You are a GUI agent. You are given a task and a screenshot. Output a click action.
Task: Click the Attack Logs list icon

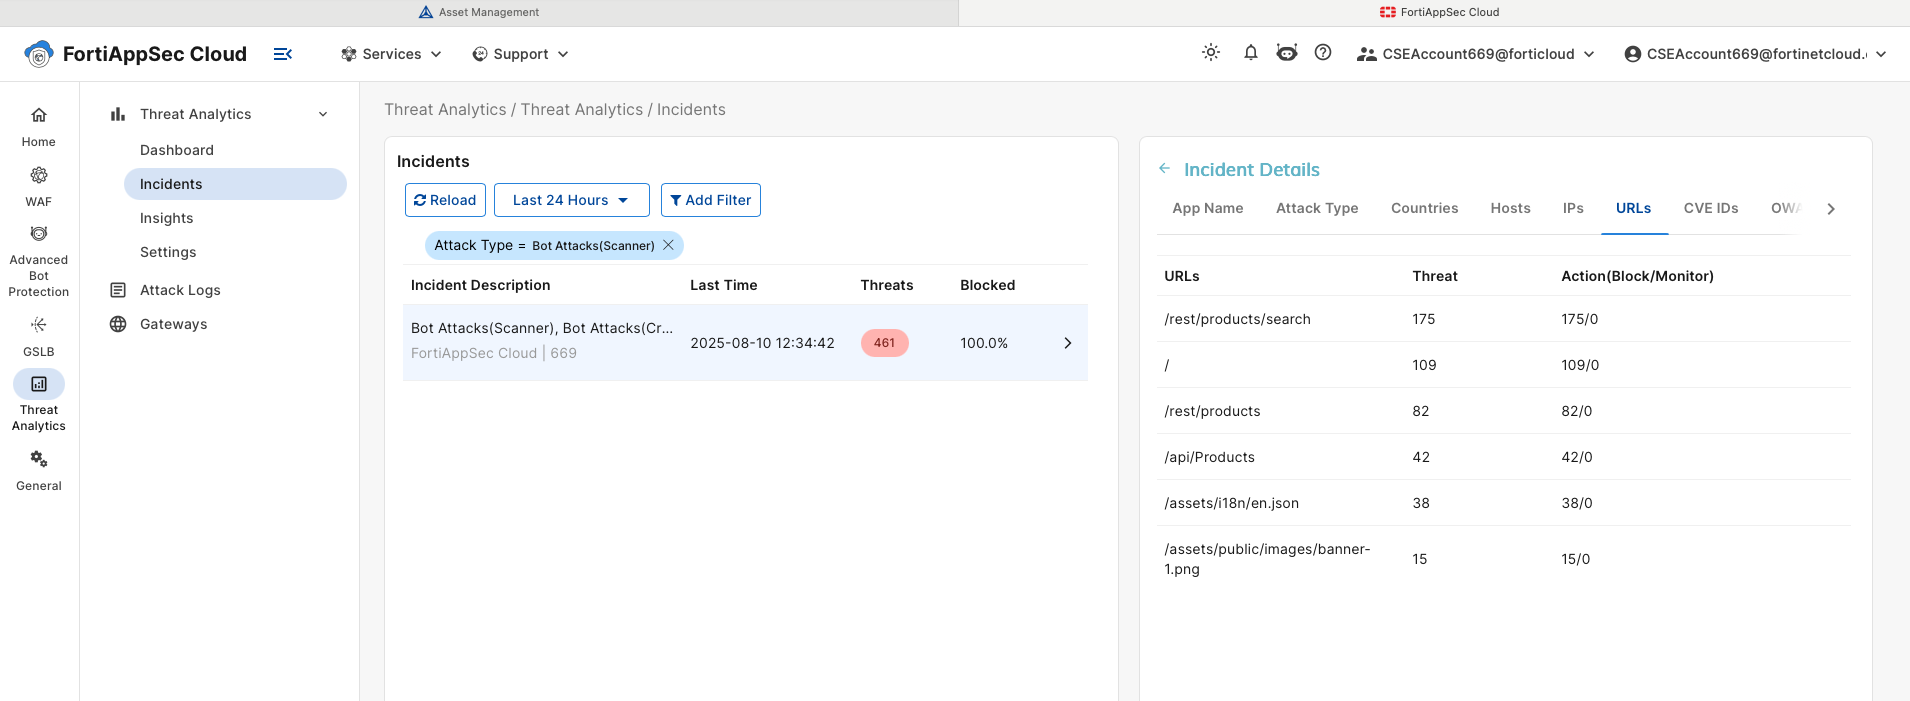click(118, 290)
